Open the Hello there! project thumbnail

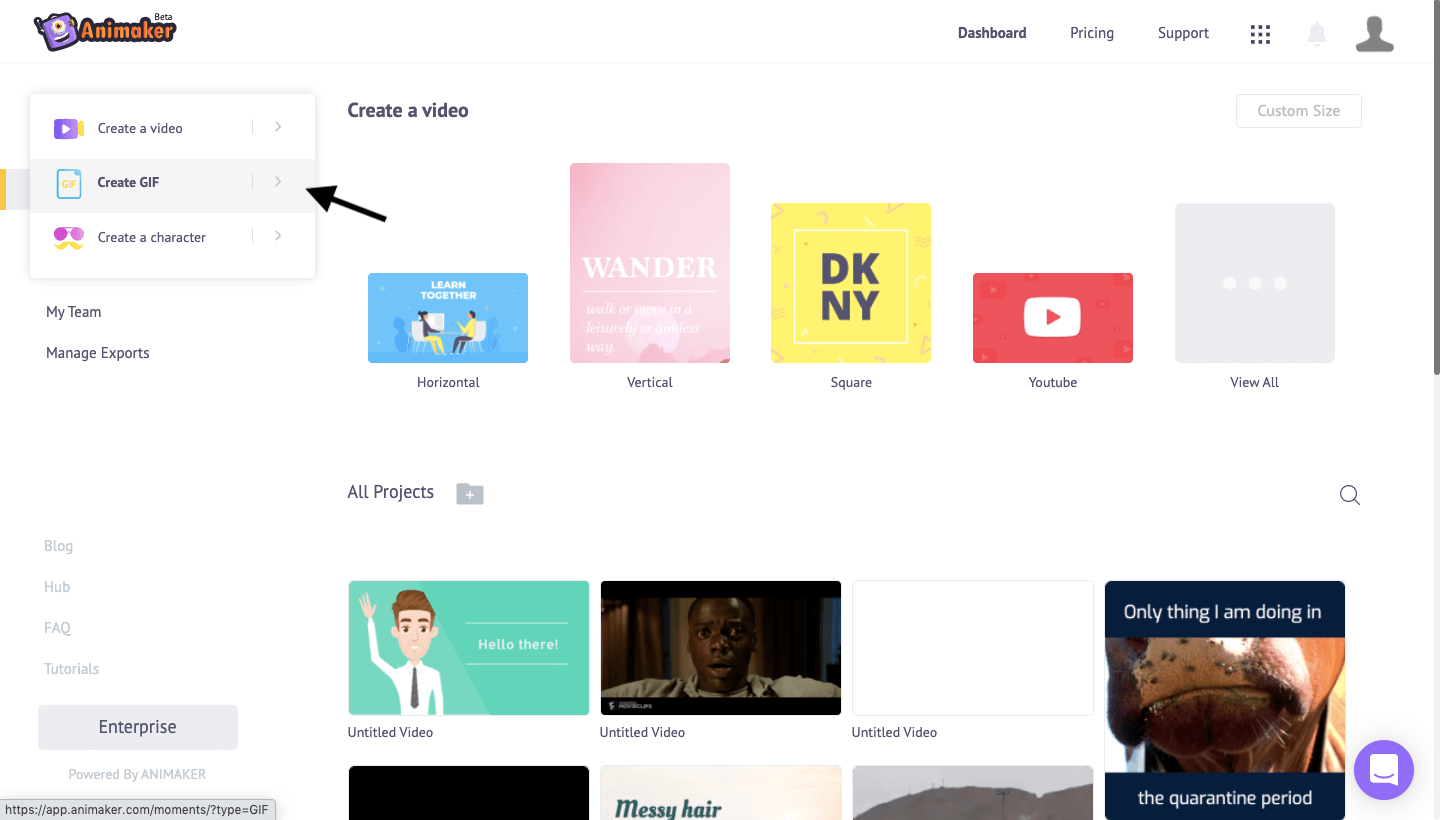pyautogui.click(x=468, y=647)
